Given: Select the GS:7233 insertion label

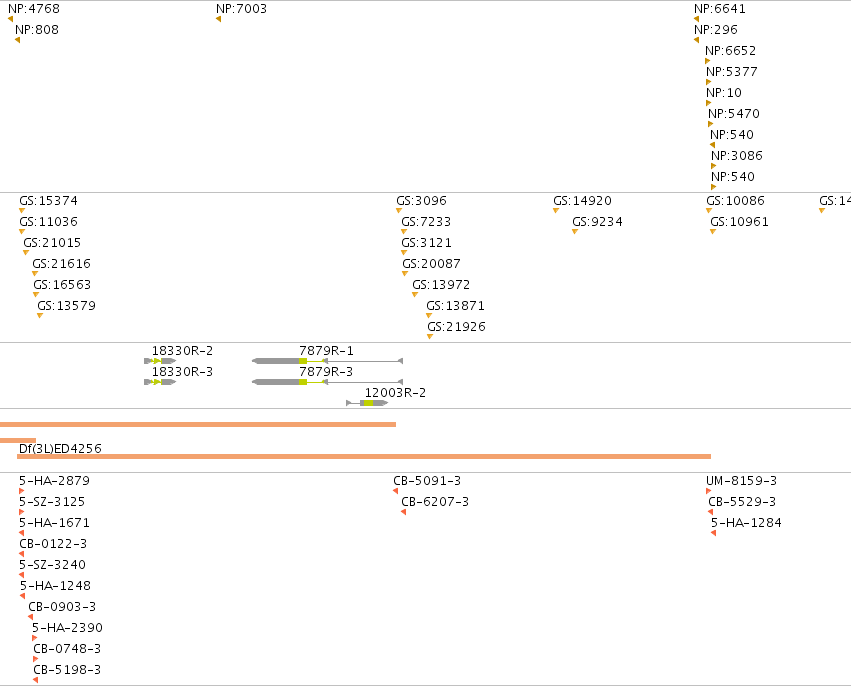Looking at the screenshot, I should (x=426, y=222).
